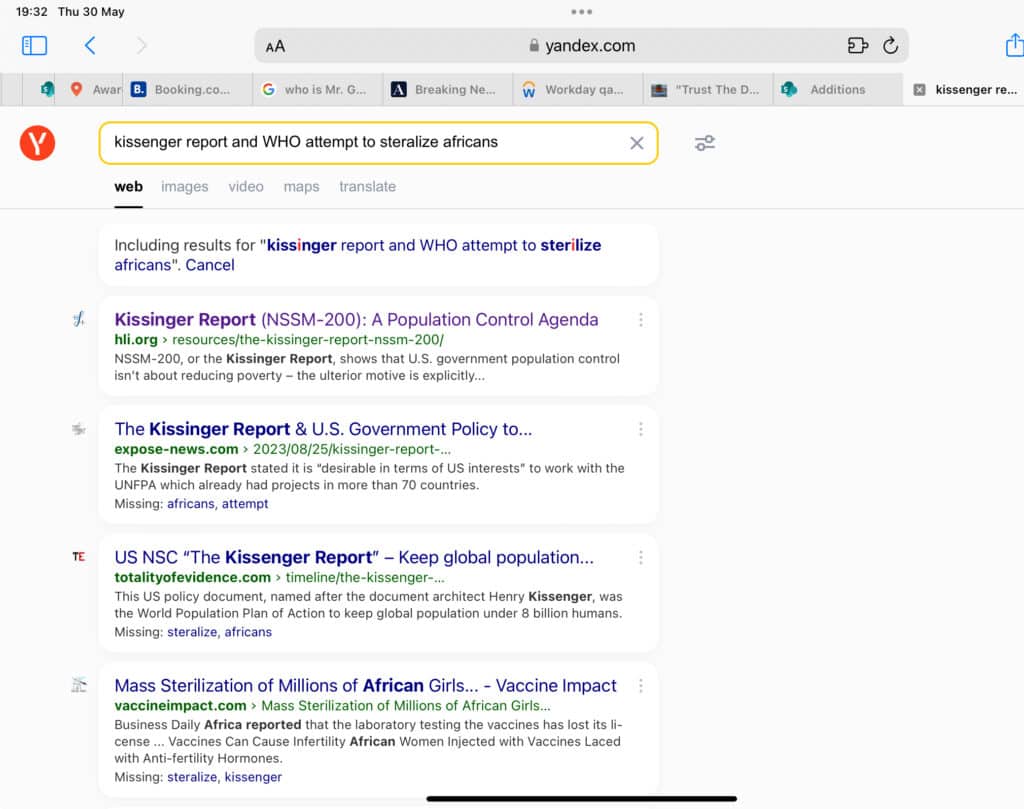
Task: Tap the SharePoint tab icon at far left
Action: click(x=46, y=89)
